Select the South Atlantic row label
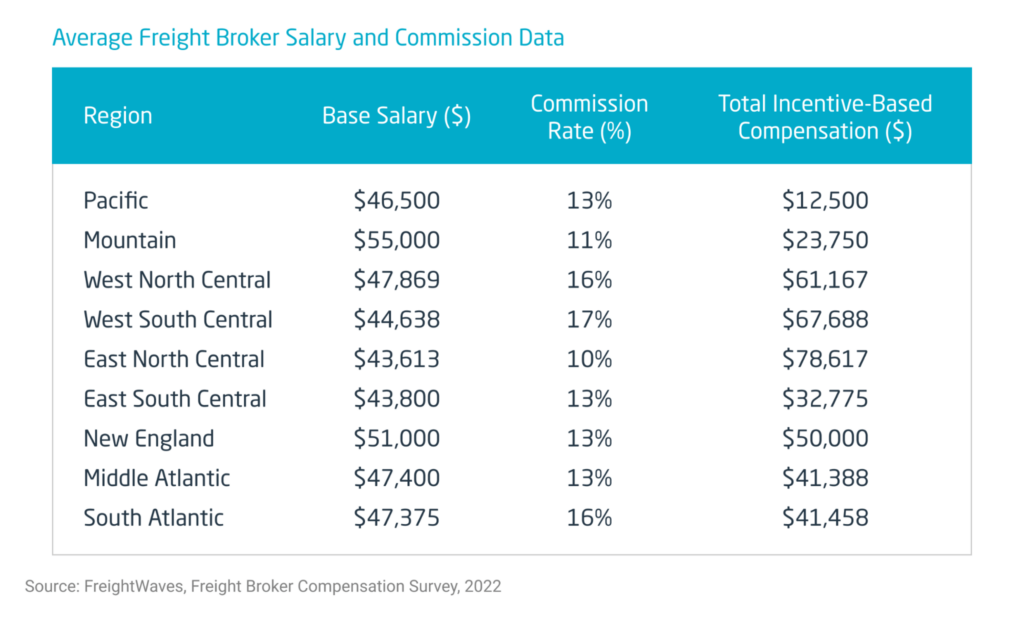Viewport: 1024px width, 623px height. [x=154, y=518]
